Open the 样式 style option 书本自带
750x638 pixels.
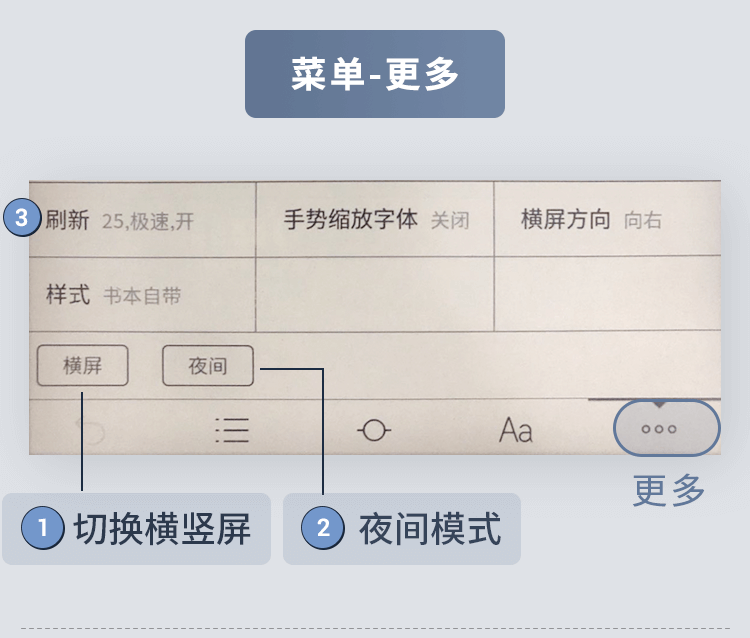pos(143,295)
